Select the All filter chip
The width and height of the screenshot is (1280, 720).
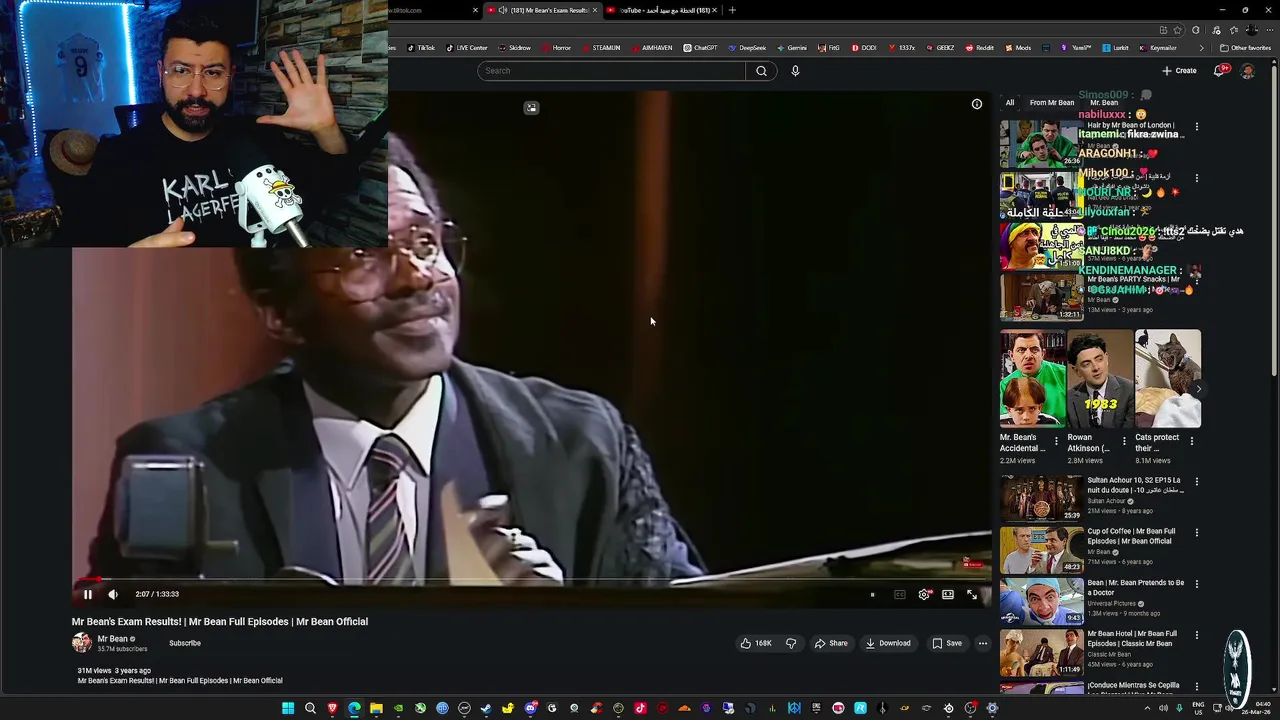coord(1010,103)
